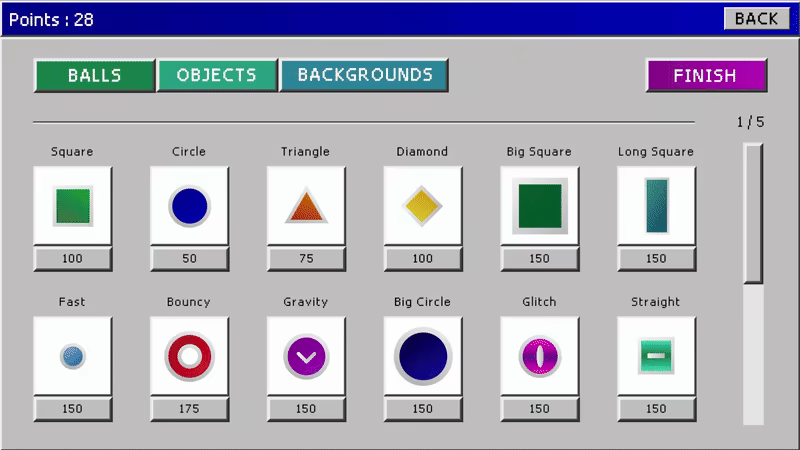Buy Bouncy with the 175 button
Image resolution: width=800 pixels, height=450 pixels.
189,409
